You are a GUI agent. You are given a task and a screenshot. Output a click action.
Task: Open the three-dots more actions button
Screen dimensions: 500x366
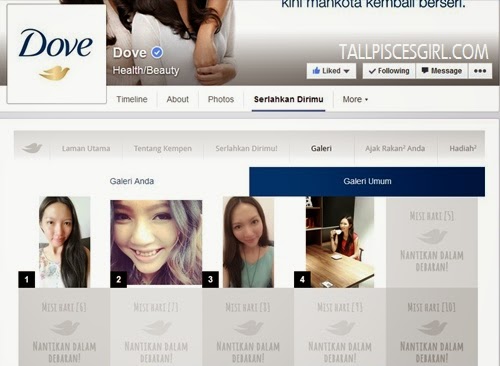click(480, 71)
